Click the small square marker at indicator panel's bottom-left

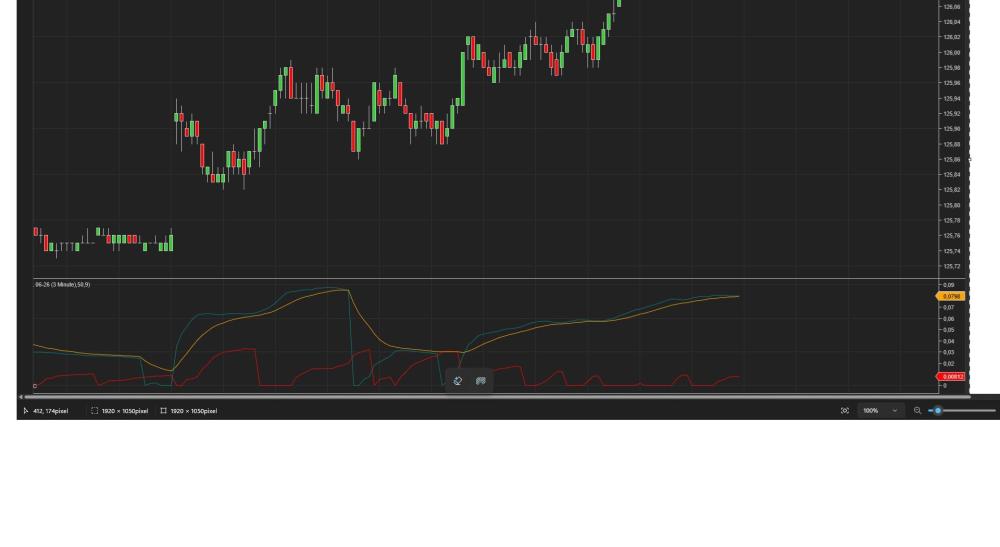coord(35,386)
